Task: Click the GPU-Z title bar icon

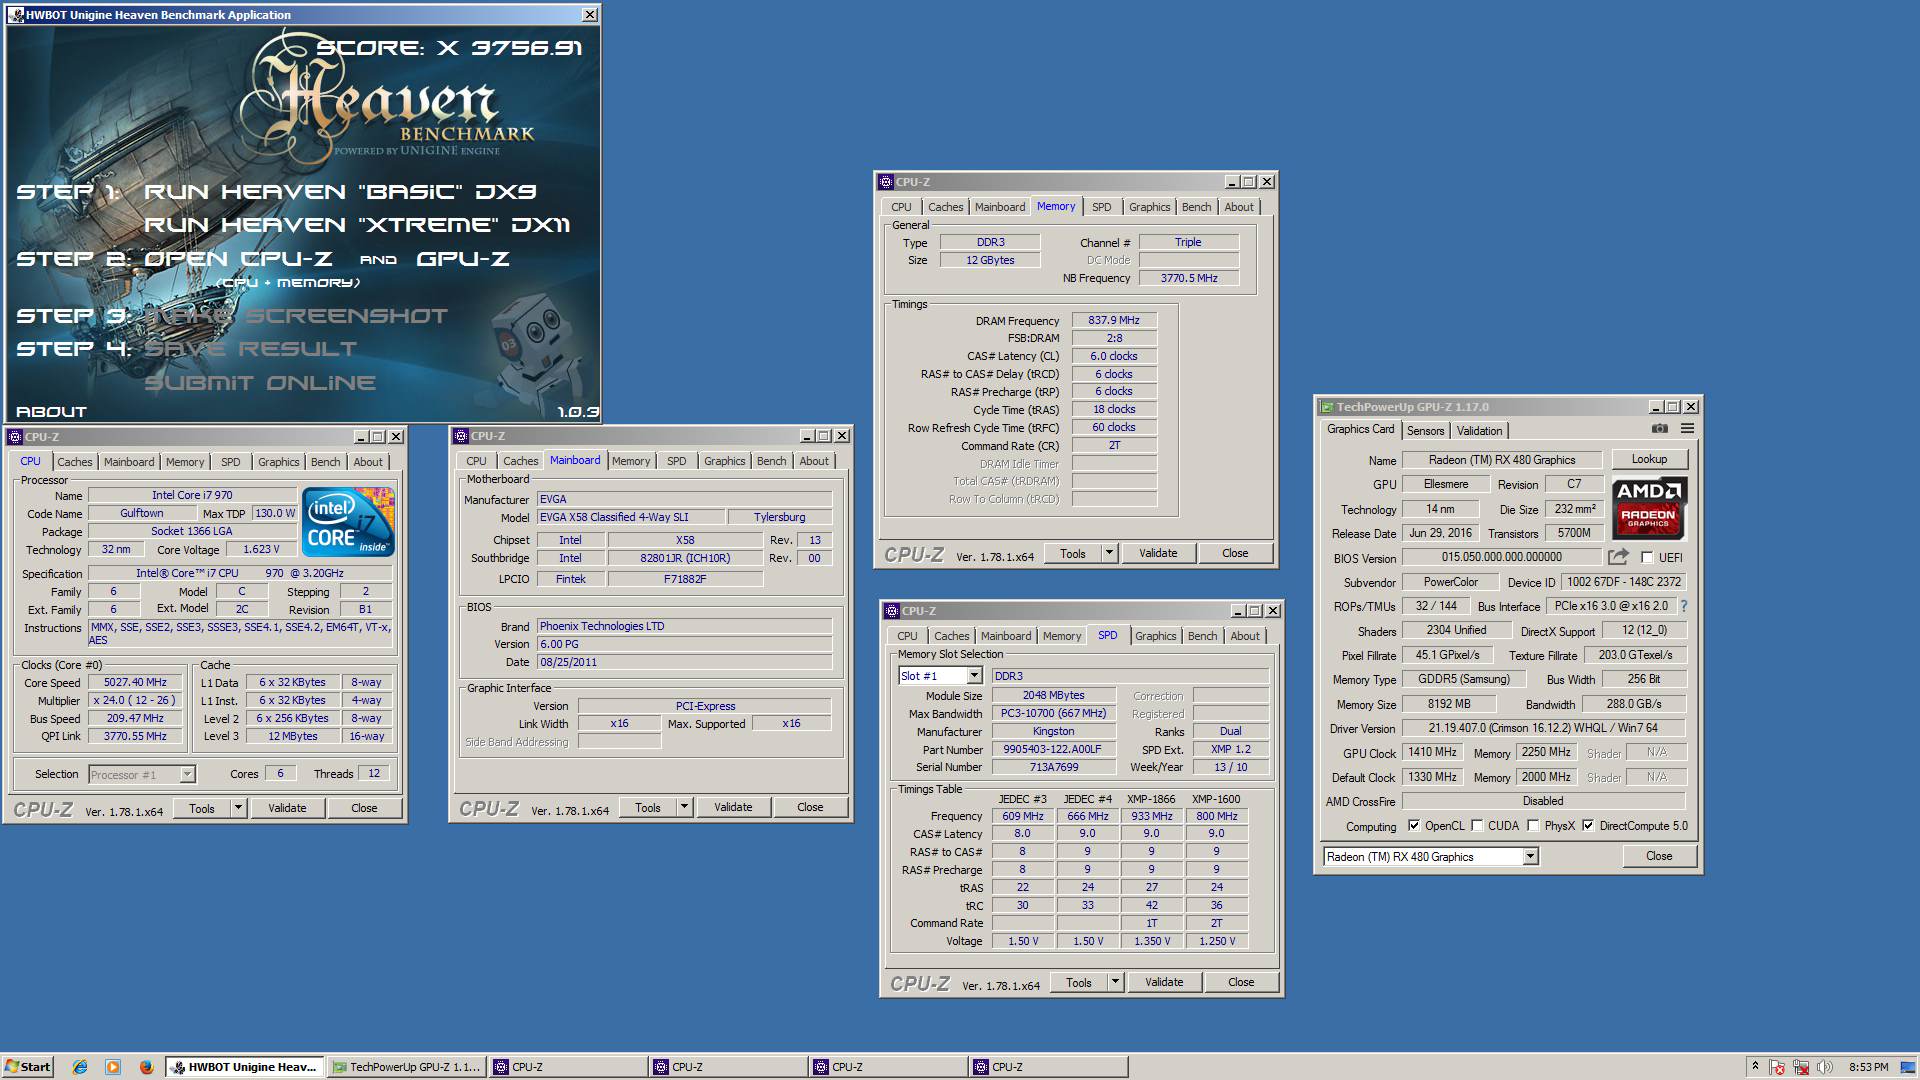Action: [x=1326, y=407]
